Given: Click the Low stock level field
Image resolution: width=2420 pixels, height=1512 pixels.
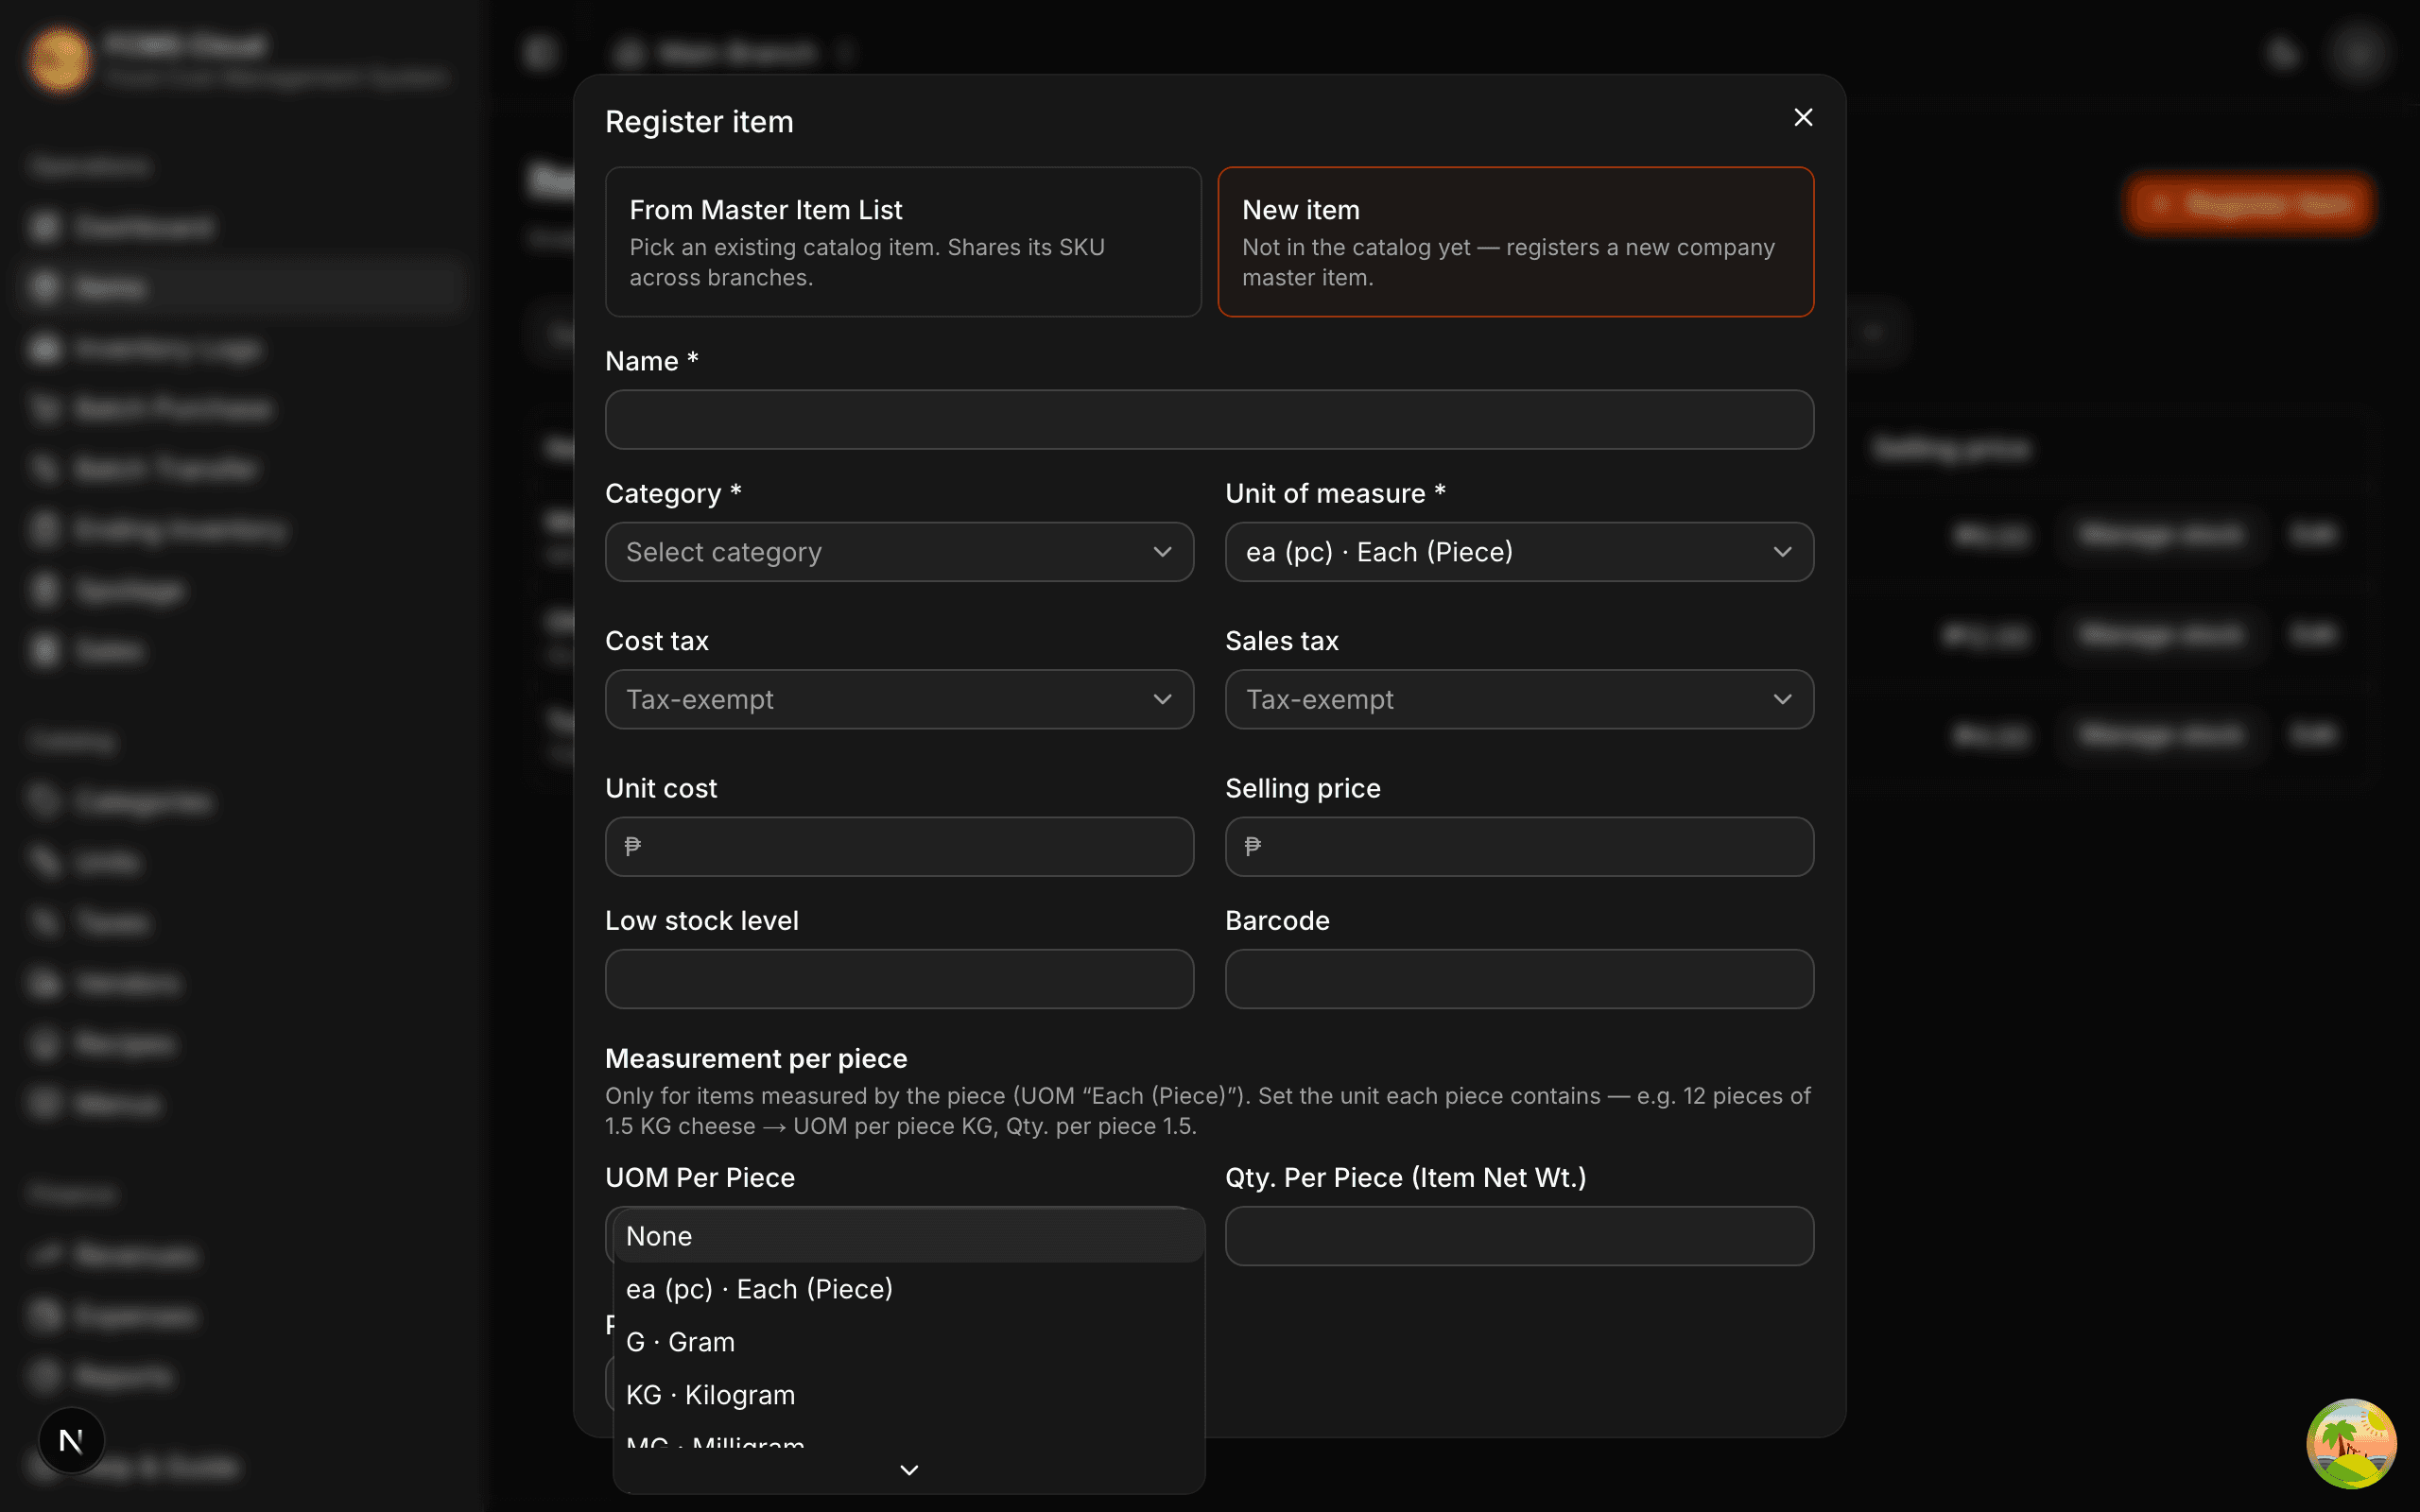Looking at the screenshot, I should click(899, 979).
